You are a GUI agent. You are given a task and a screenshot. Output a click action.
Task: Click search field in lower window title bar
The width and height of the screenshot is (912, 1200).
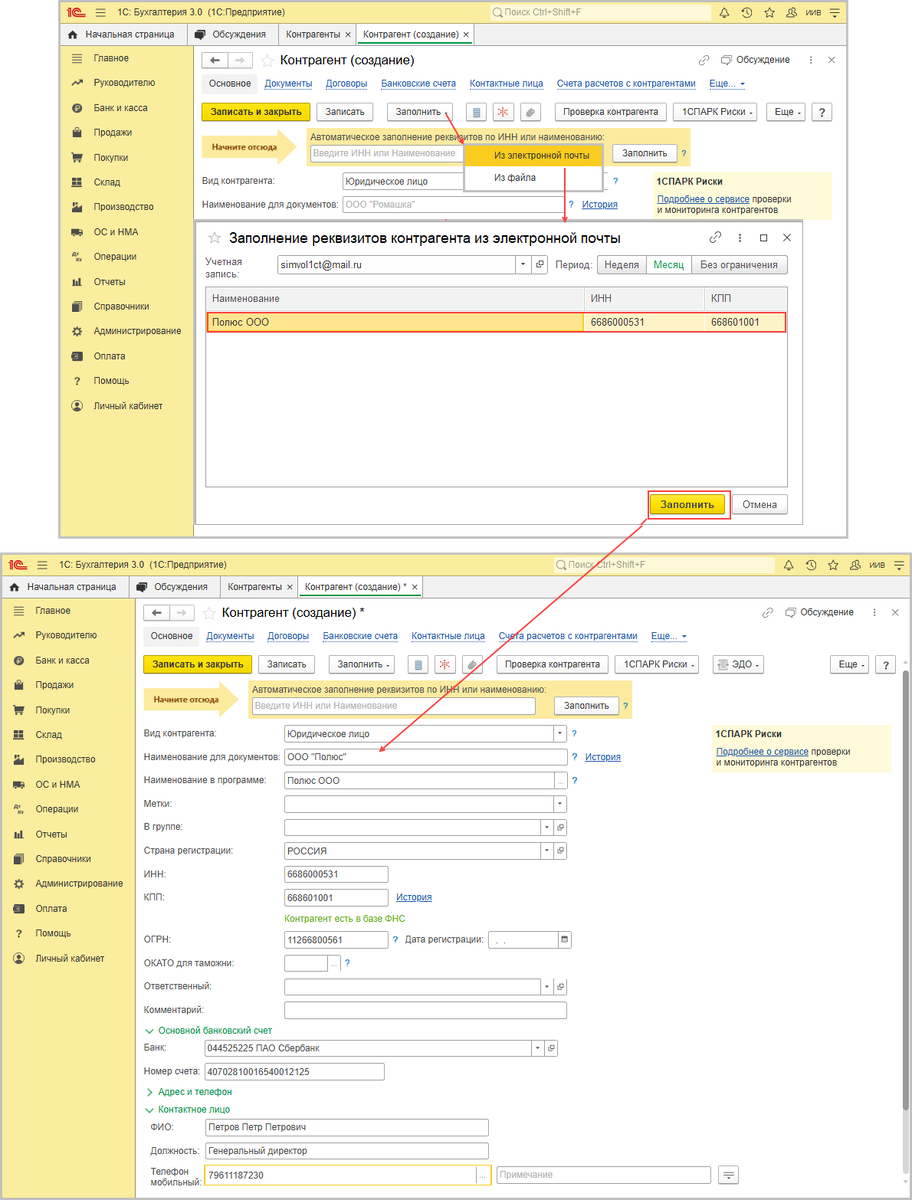click(664, 565)
